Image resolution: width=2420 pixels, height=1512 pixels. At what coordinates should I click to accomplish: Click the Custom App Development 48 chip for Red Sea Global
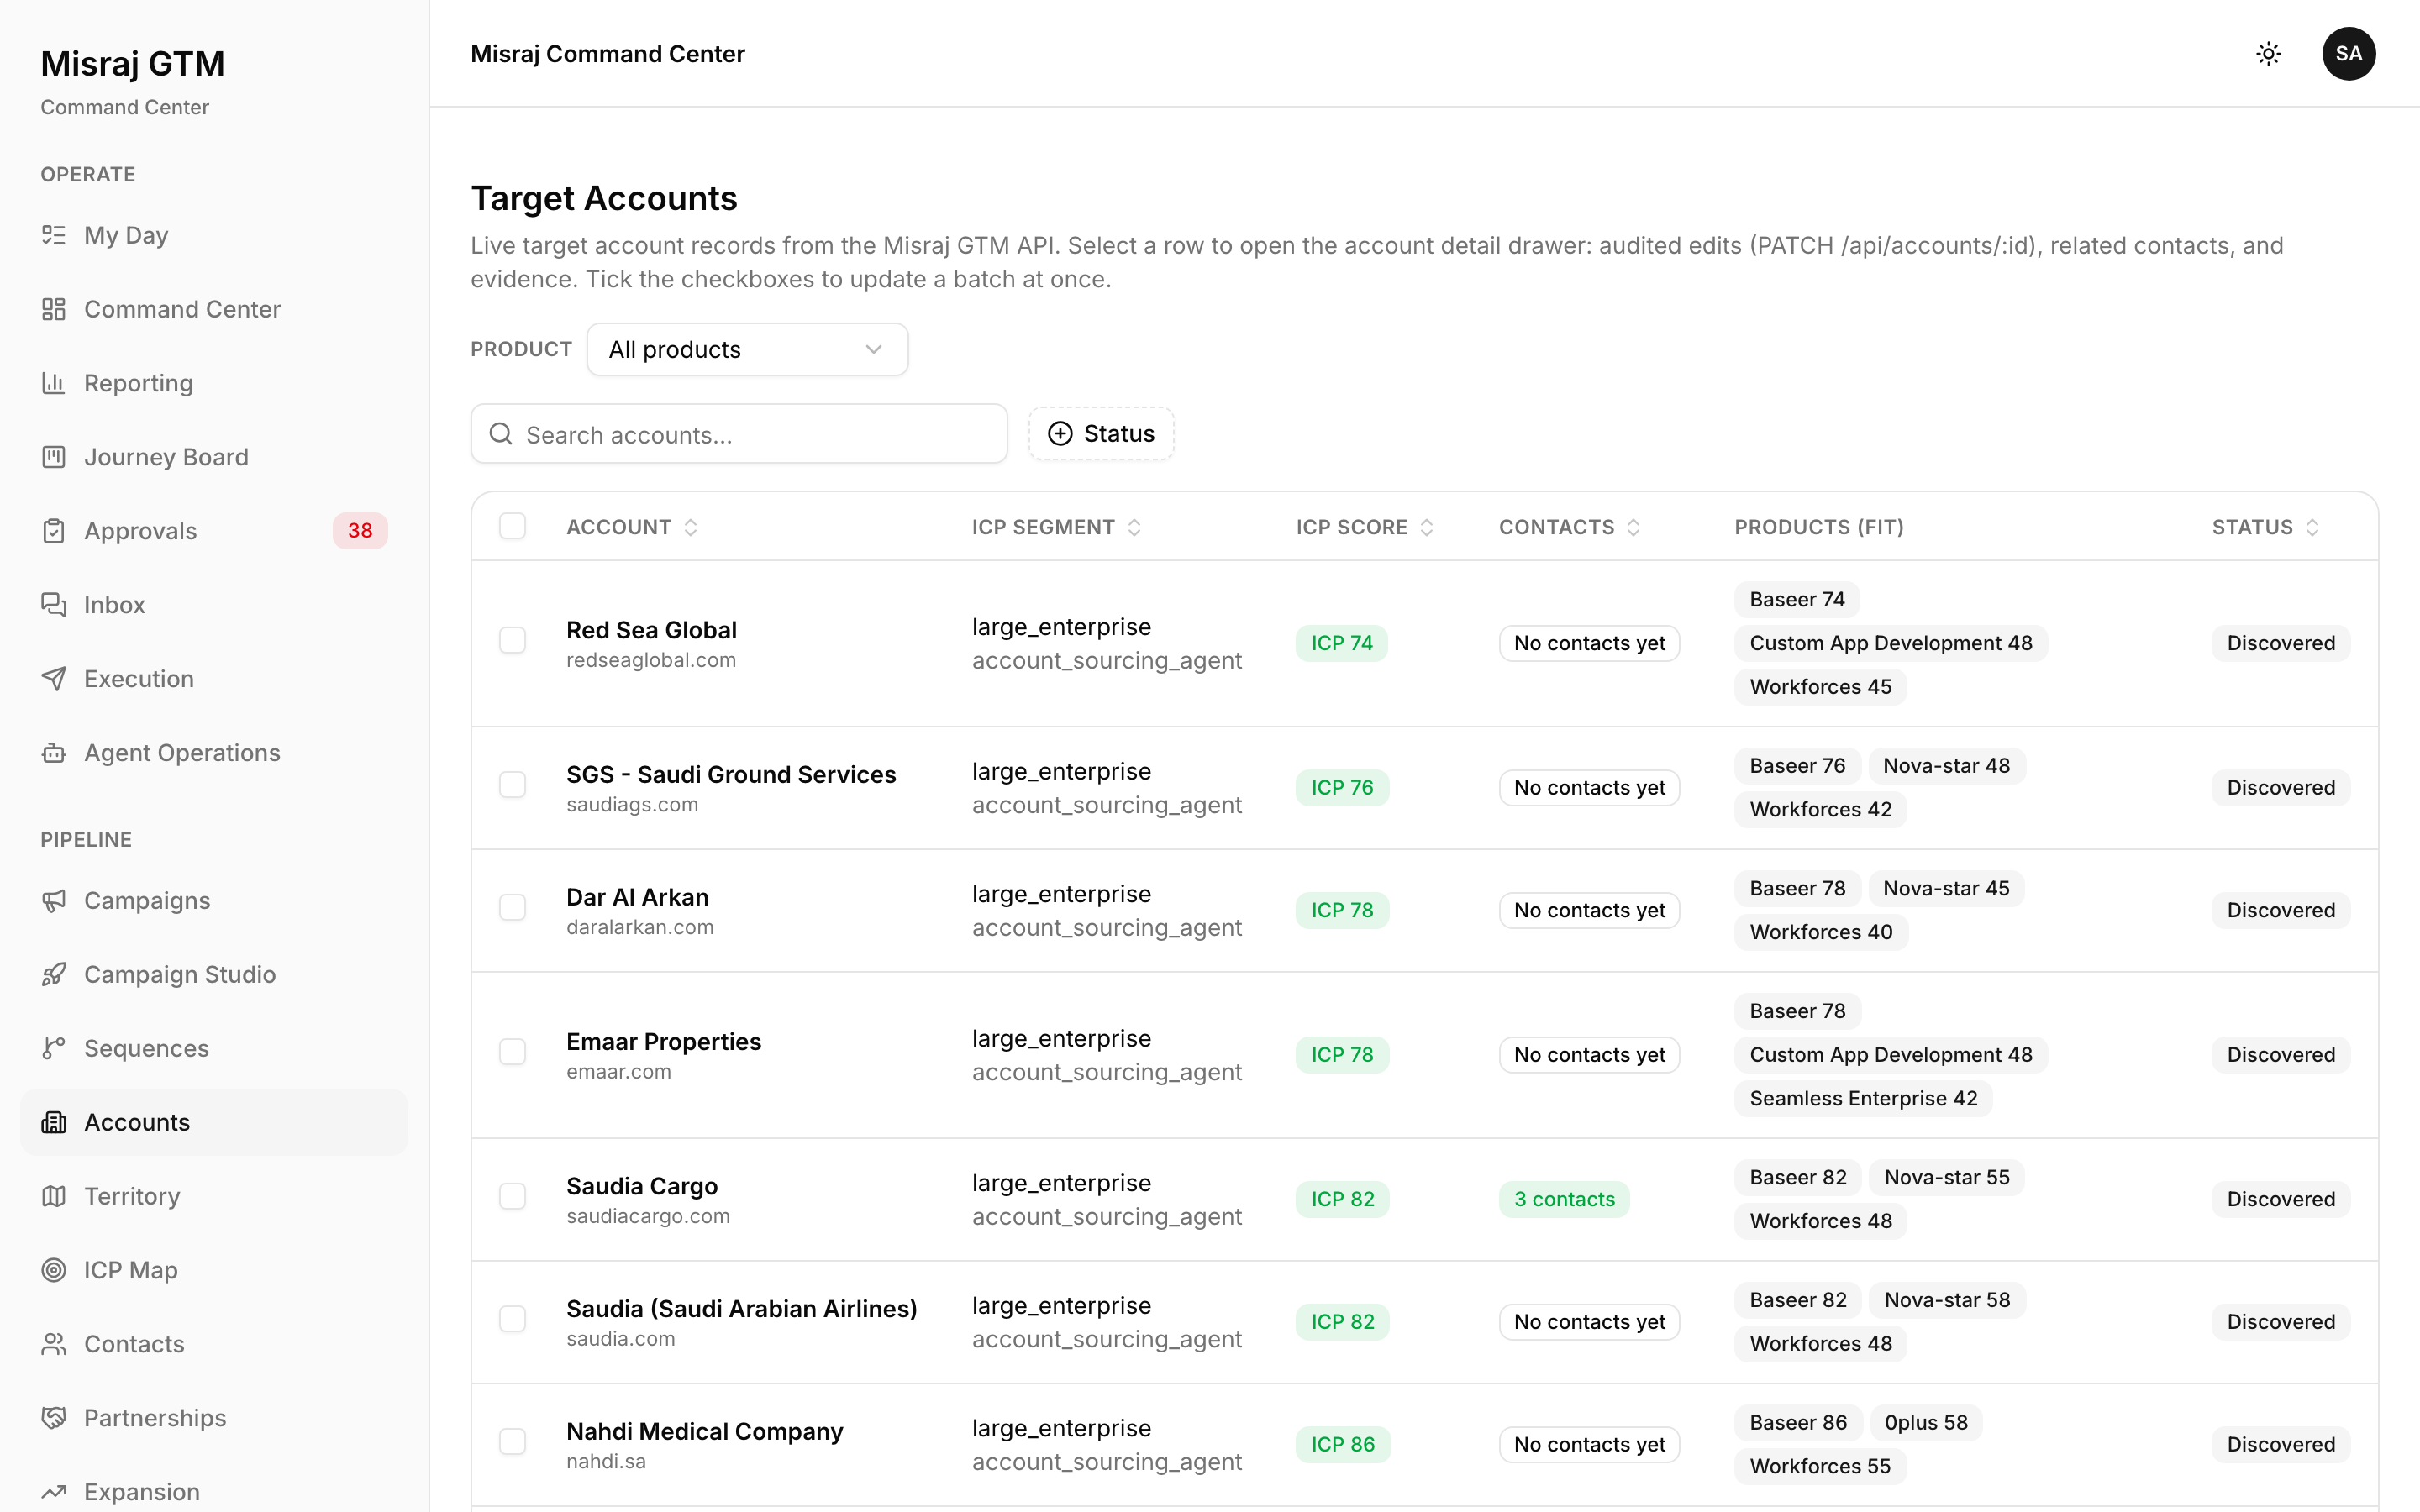(x=1891, y=643)
